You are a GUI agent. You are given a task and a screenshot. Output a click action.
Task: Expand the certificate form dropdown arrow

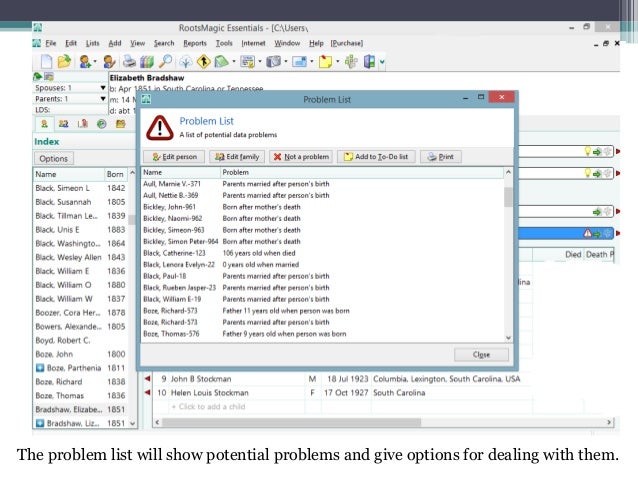(260, 61)
